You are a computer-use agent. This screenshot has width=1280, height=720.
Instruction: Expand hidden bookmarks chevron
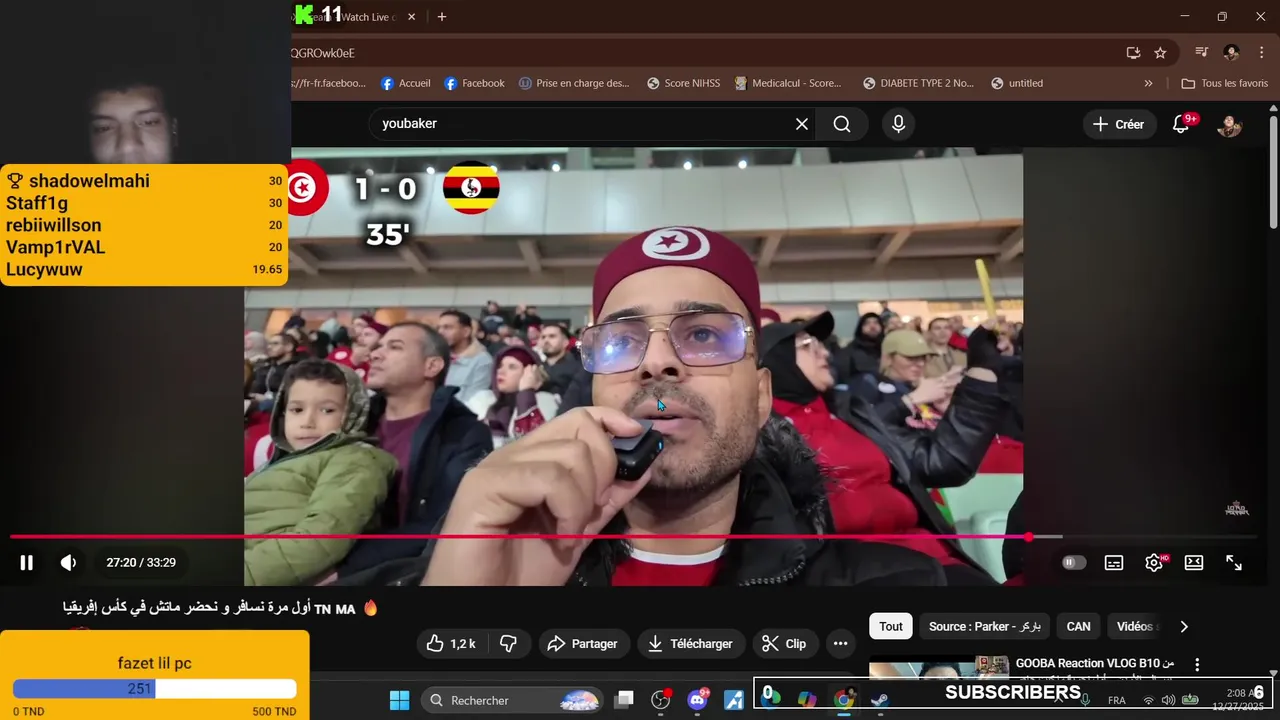1148,84
